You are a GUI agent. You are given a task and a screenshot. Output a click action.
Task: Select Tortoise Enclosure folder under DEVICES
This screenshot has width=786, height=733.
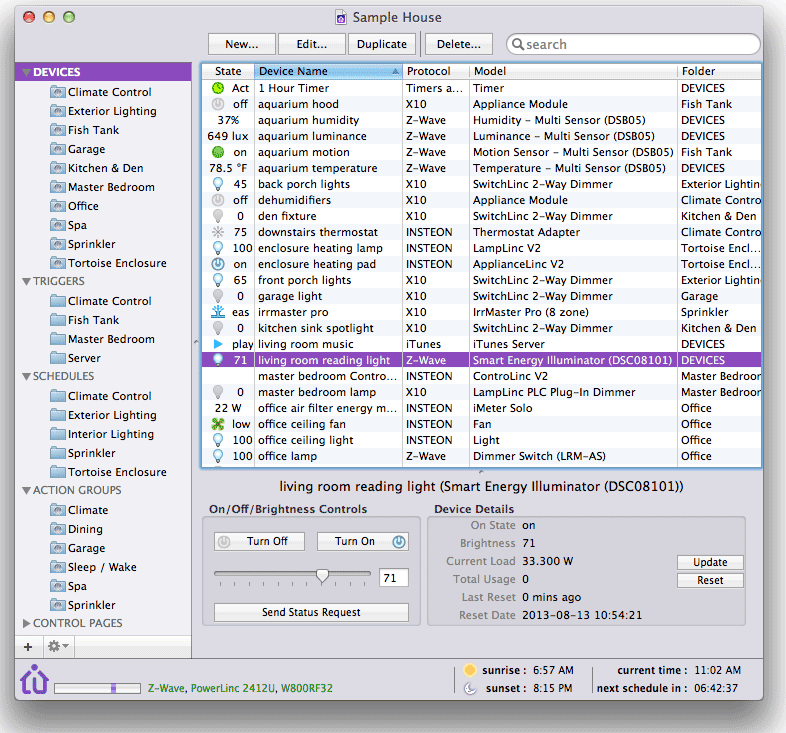(117, 263)
